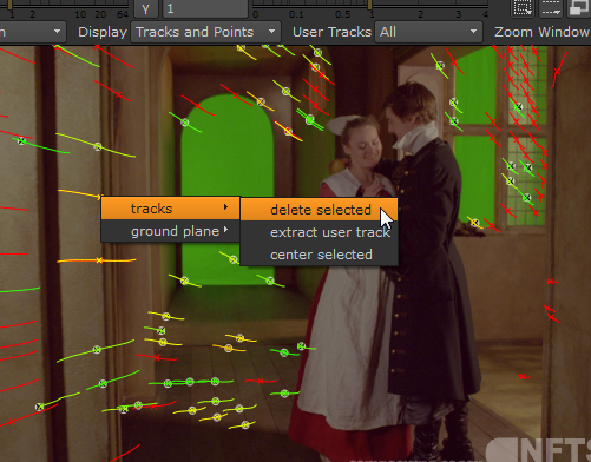Click the tracks context menu item

coord(170,208)
